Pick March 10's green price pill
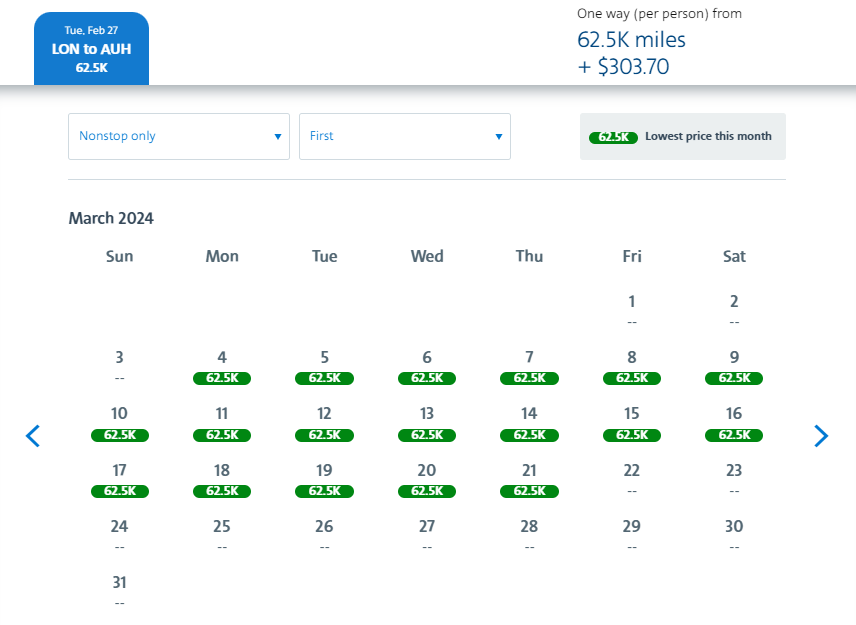Image resolution: width=856 pixels, height=625 pixels. tap(119, 434)
